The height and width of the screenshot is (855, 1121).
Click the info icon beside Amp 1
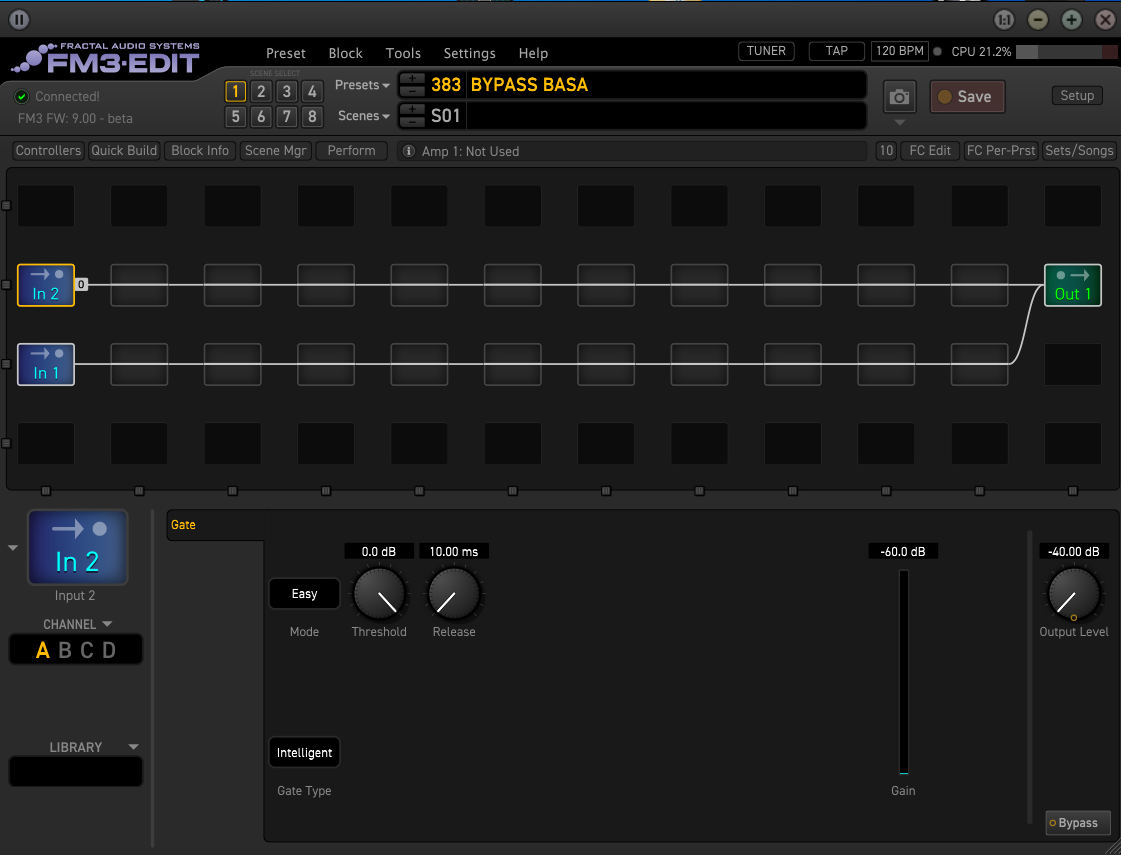409,151
